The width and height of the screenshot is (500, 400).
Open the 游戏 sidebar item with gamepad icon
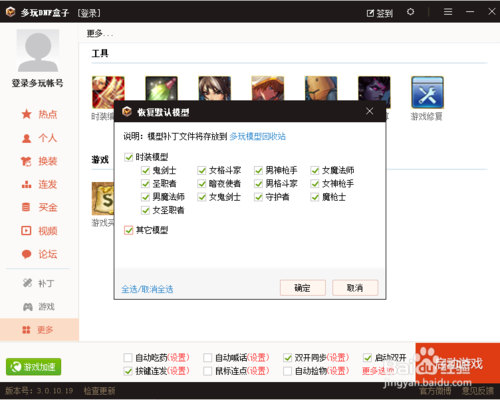click(39, 307)
